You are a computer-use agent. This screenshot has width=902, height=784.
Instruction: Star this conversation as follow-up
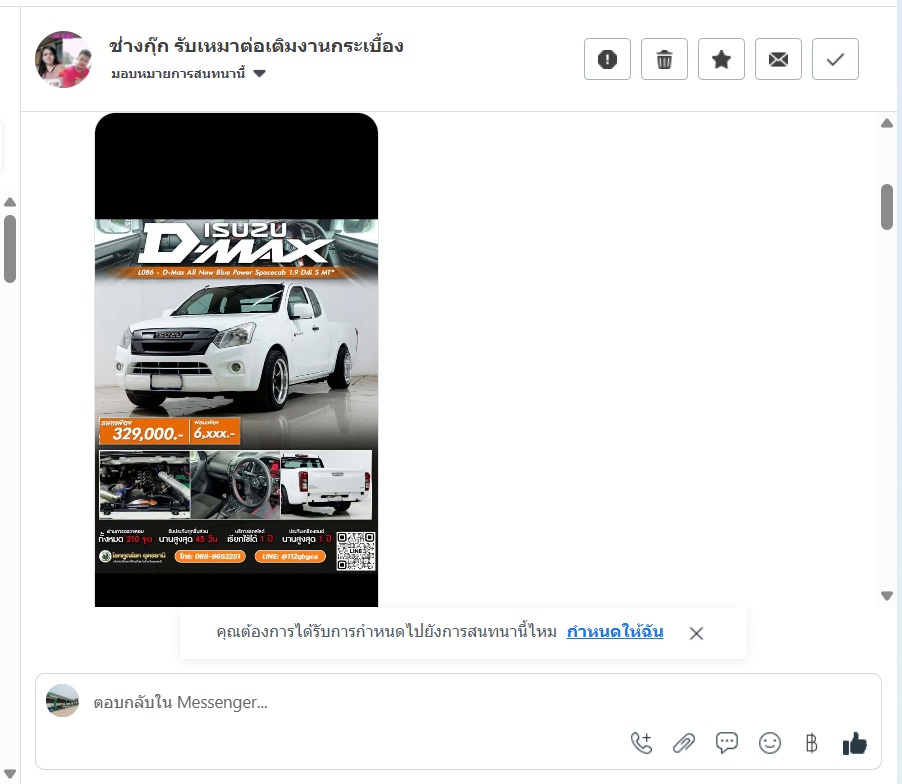(x=721, y=59)
